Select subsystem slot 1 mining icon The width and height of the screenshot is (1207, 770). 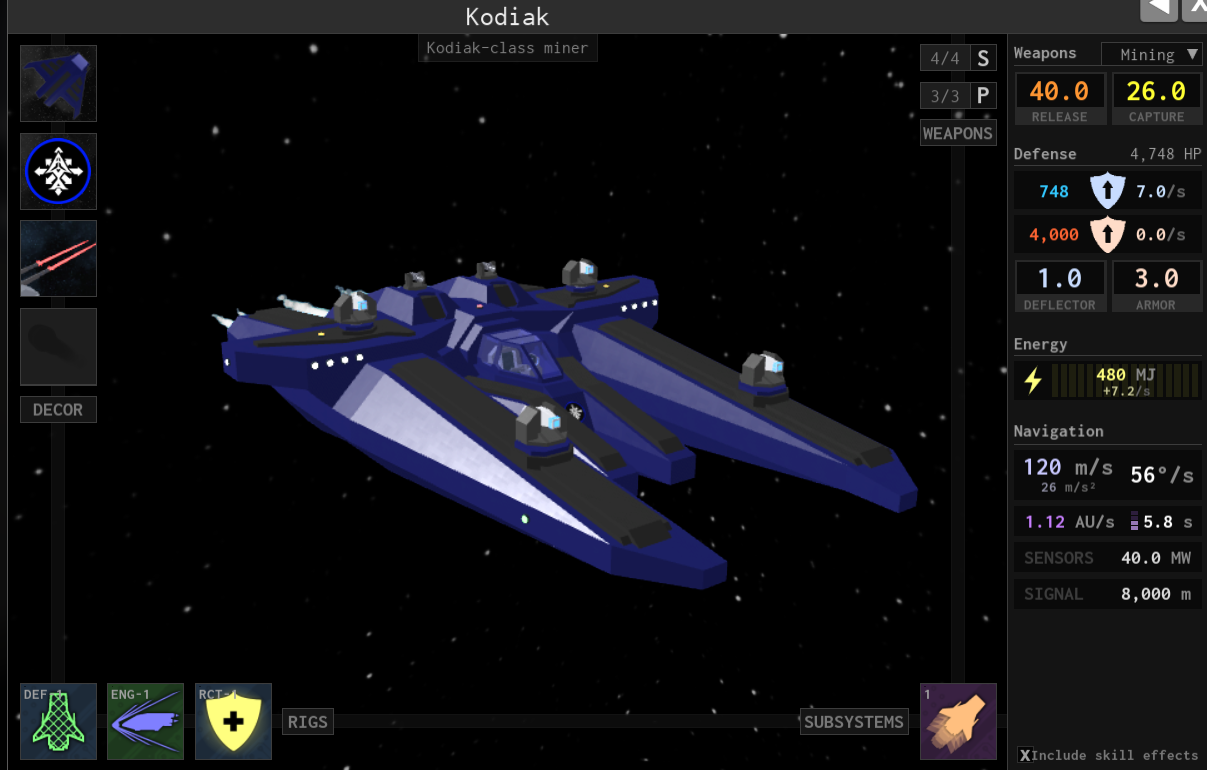pyautogui.click(x=958, y=721)
